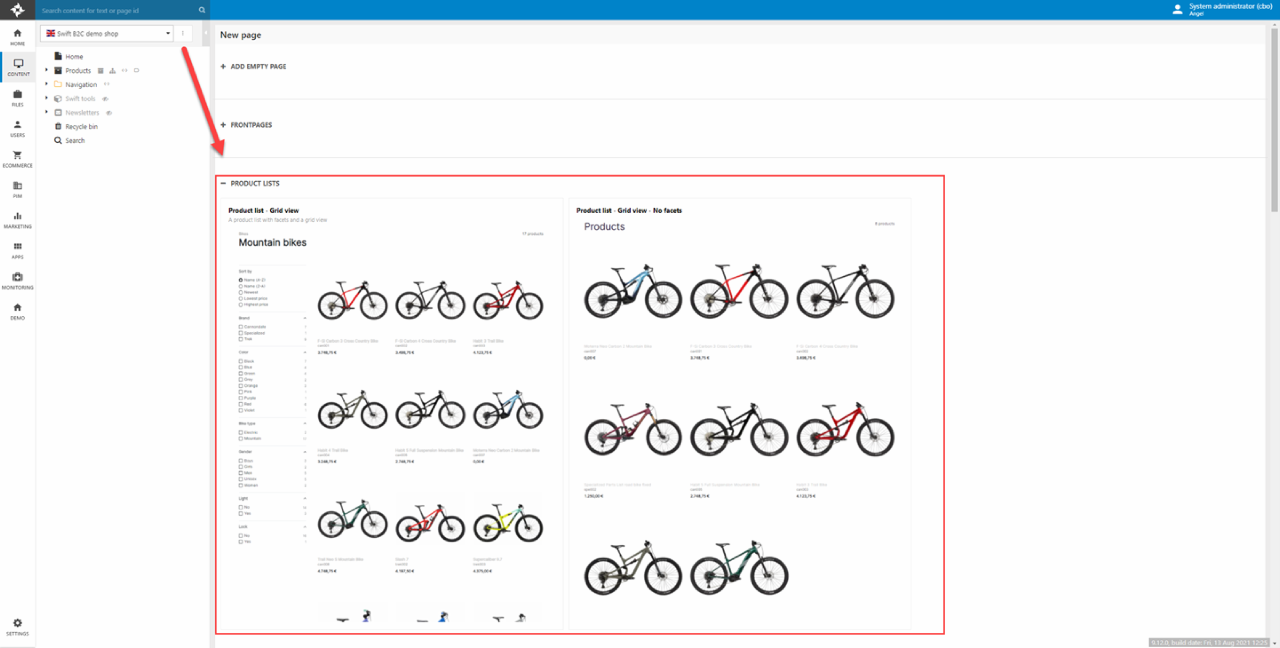Open the Ecommerce section in sidebar
Screen dimensions: 1280x648
[17, 158]
